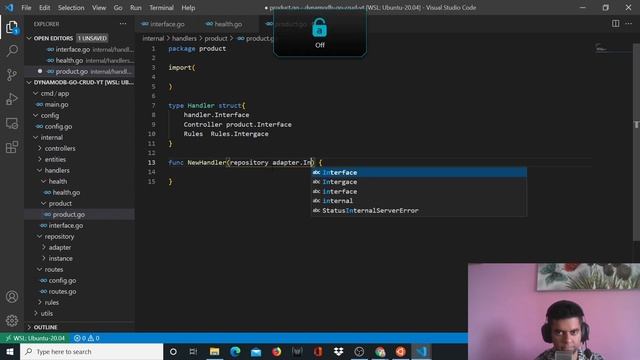Open the Explorer view in activity bar
Screen dimensions: 640x360
12,28
